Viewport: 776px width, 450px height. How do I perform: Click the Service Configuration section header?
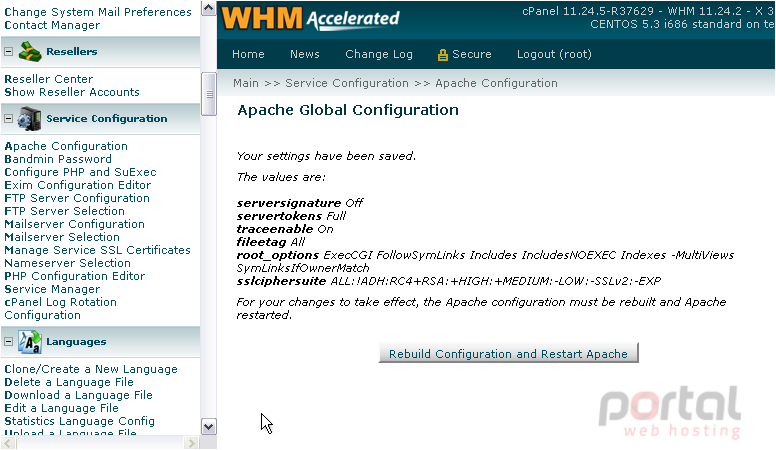click(100, 119)
